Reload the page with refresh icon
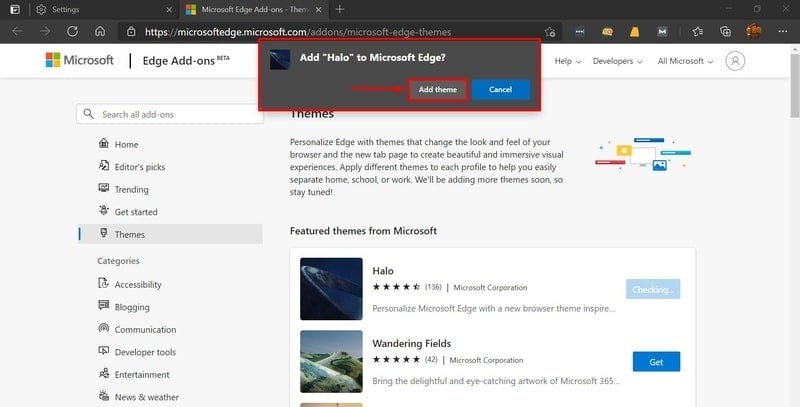Viewport: 800px width, 407px height. coord(72,32)
